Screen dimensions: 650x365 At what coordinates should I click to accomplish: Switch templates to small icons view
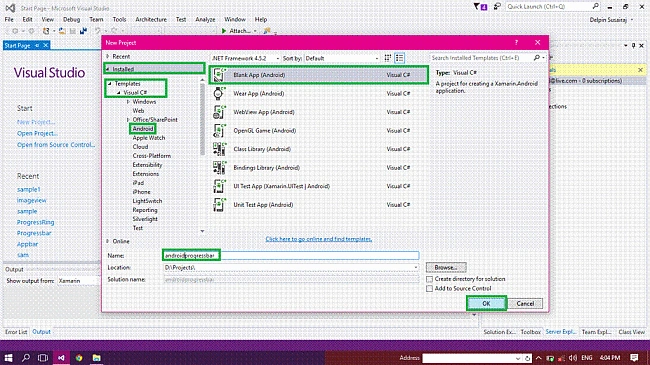pyautogui.click(x=388, y=58)
